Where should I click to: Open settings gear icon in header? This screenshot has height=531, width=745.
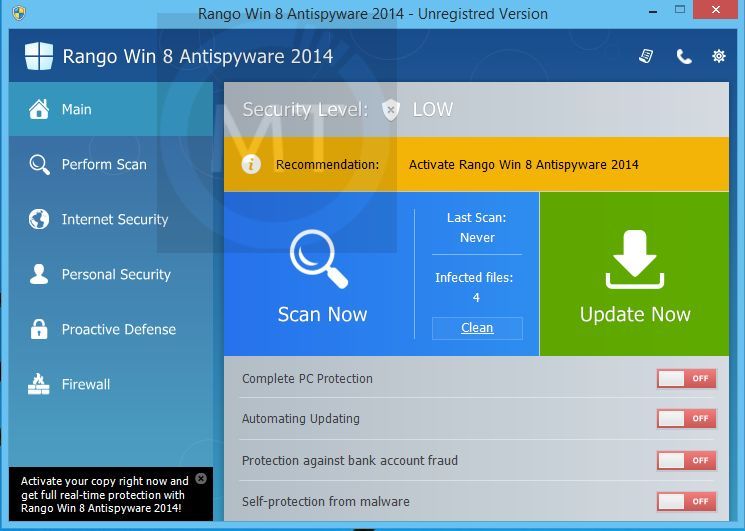coord(718,56)
